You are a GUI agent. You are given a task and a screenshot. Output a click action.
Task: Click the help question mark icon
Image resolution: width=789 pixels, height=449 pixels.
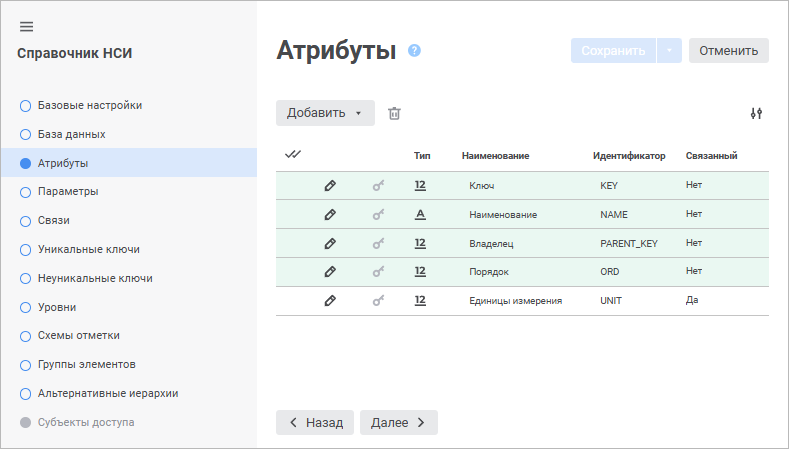point(415,51)
